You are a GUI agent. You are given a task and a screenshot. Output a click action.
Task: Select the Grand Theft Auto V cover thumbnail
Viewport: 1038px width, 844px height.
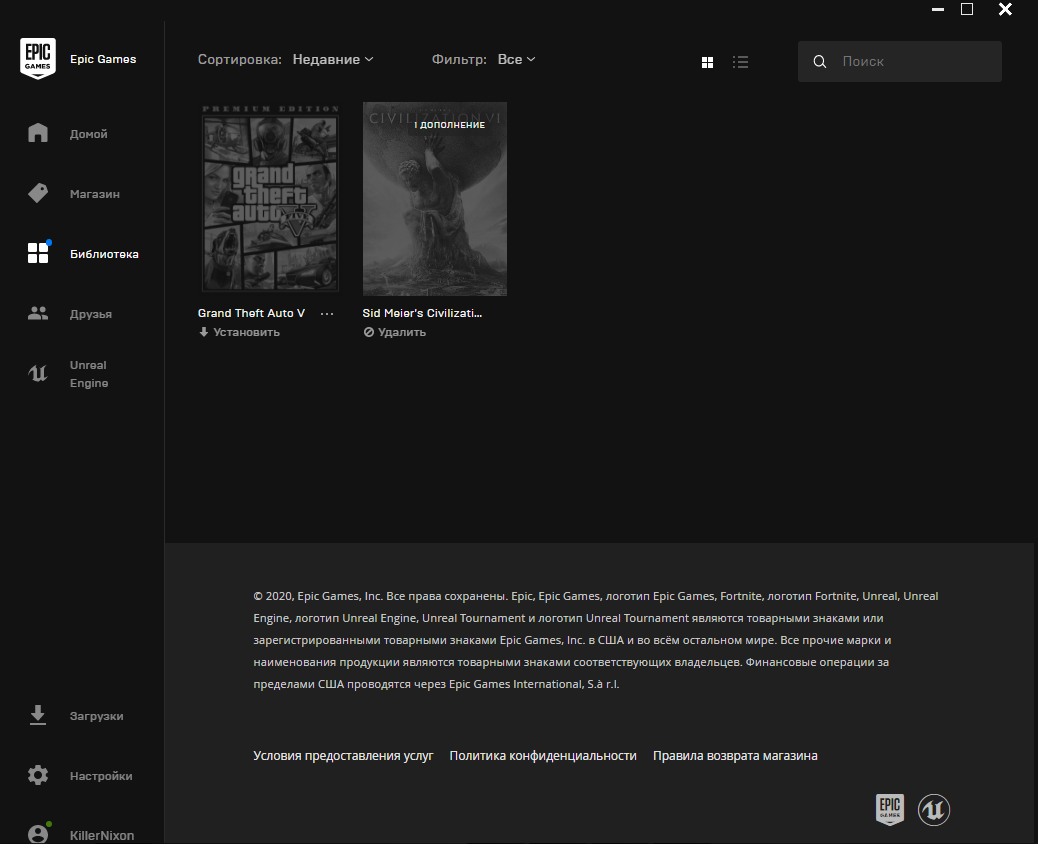click(270, 198)
